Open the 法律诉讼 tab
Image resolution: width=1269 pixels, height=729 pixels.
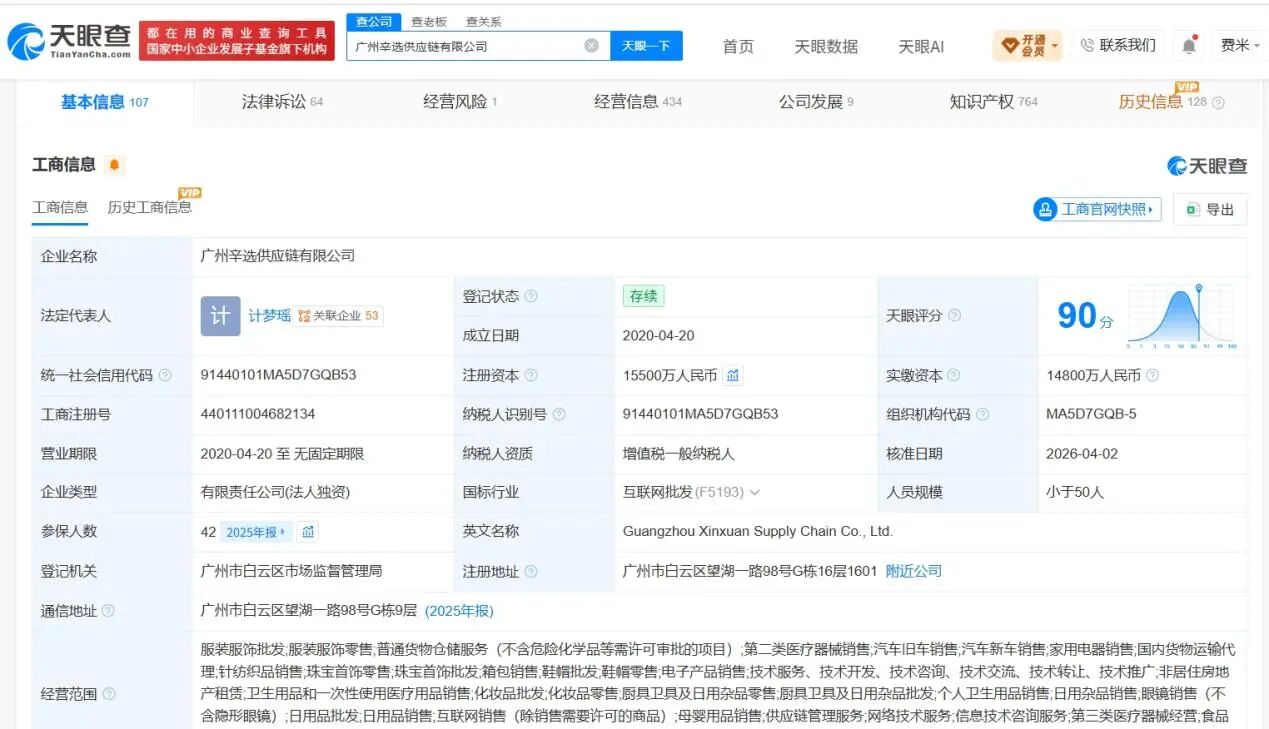282,102
